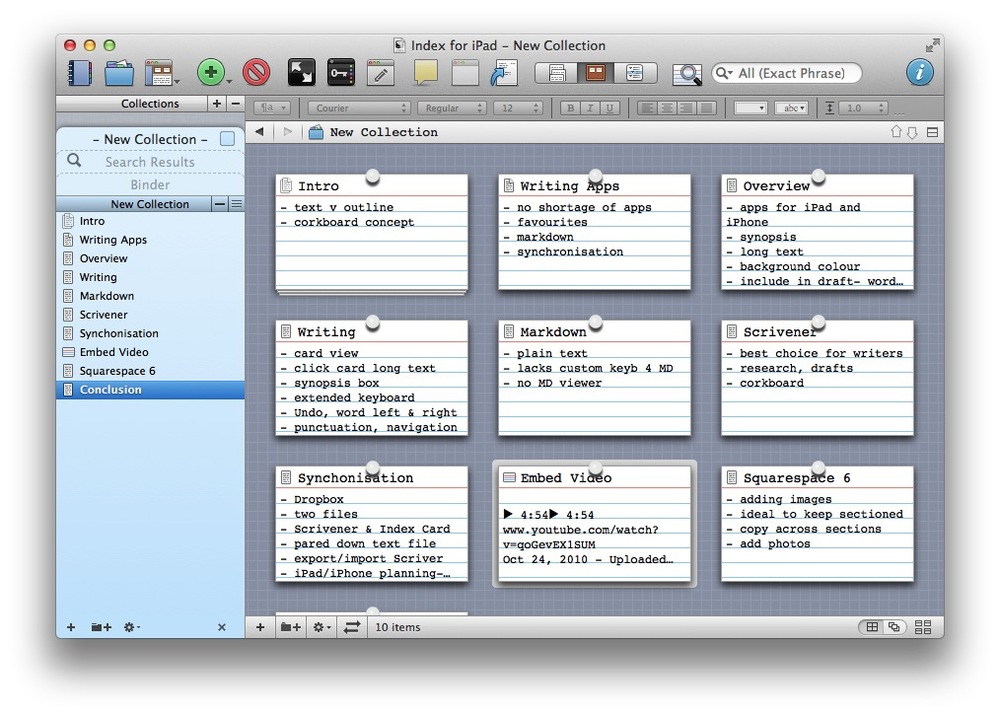
Task: Click the green Add button
Action: [x=210, y=72]
